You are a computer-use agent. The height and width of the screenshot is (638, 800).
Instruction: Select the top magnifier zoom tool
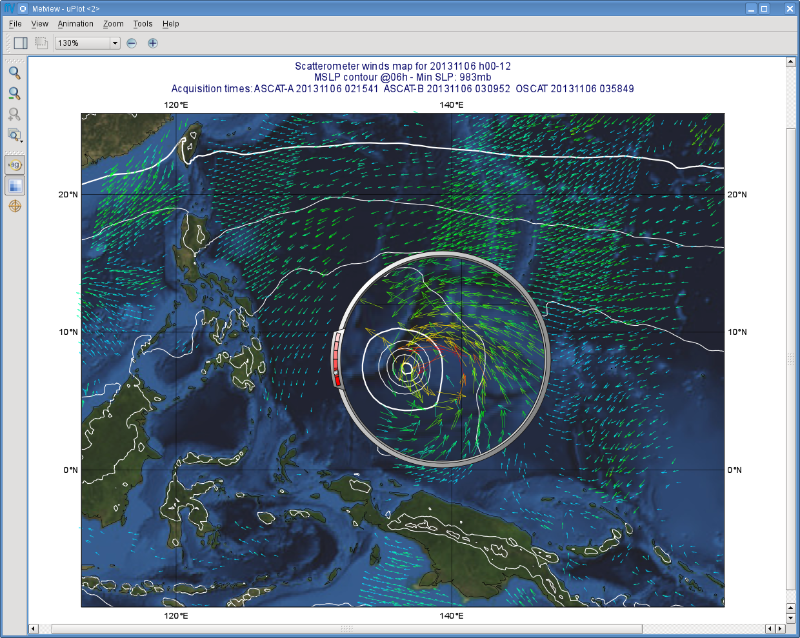click(x=15, y=72)
